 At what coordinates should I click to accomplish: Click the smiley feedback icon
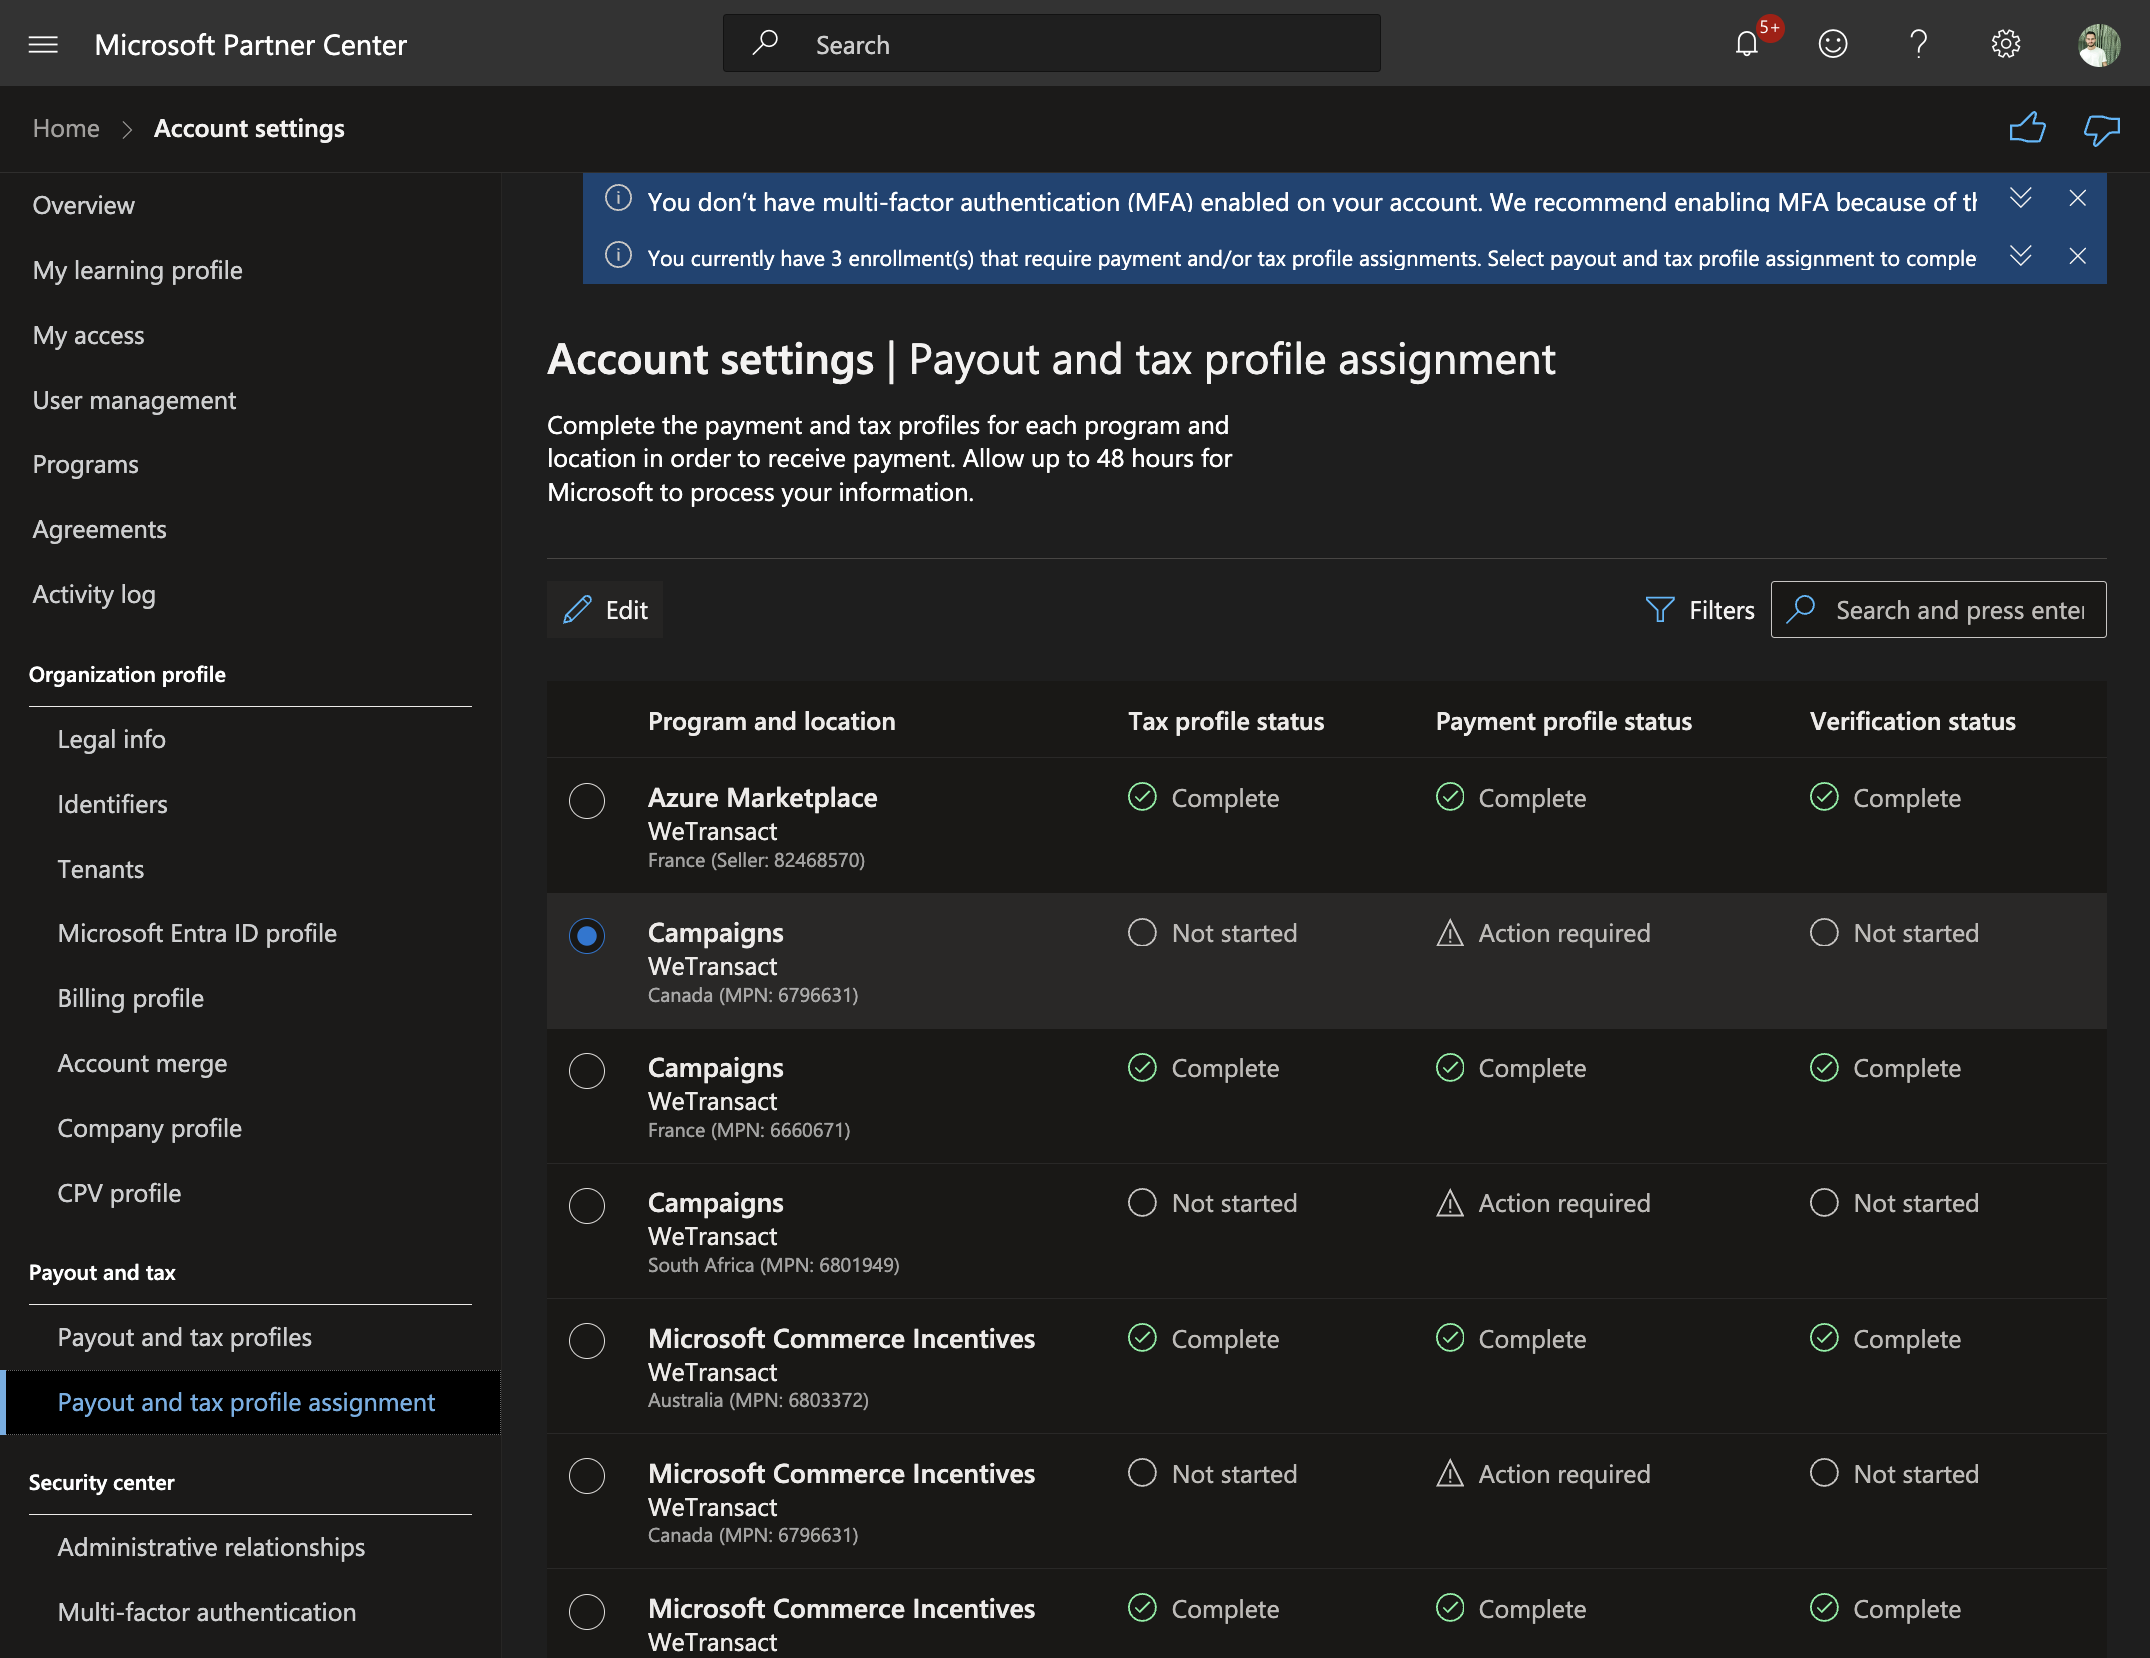[x=1832, y=44]
